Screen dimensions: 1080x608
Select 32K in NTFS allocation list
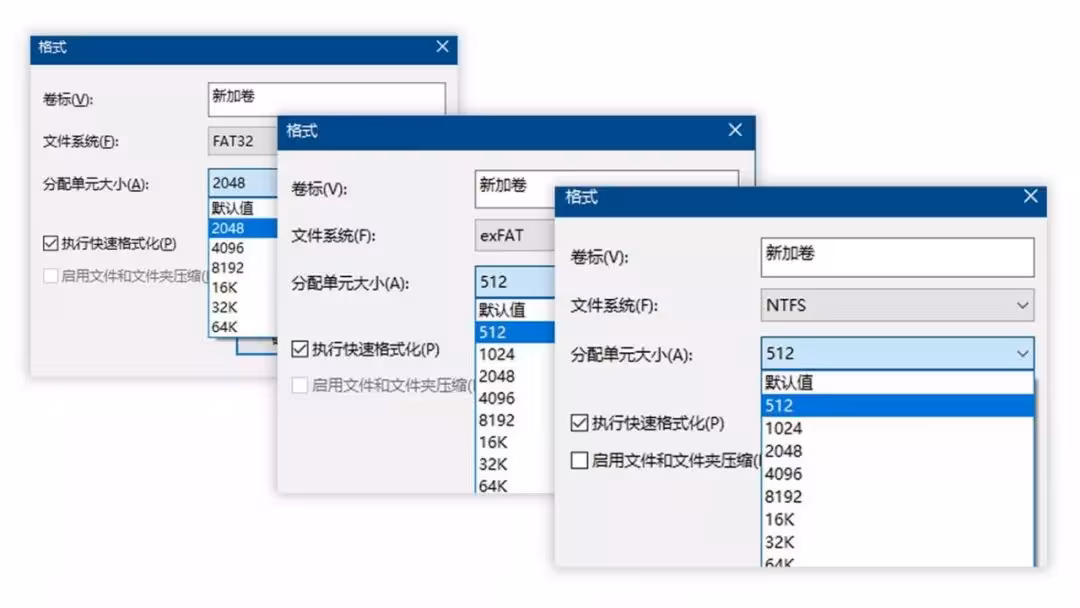897,542
